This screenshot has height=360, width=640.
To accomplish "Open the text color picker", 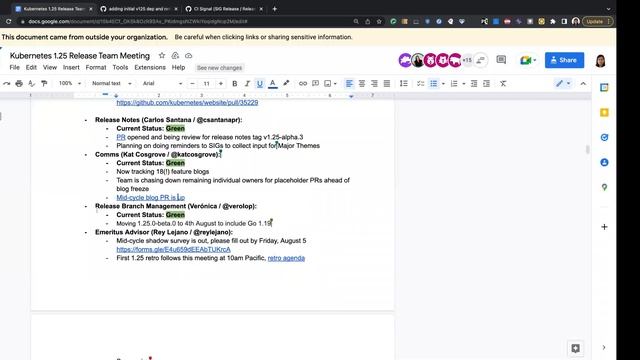I will coord(273,83).
